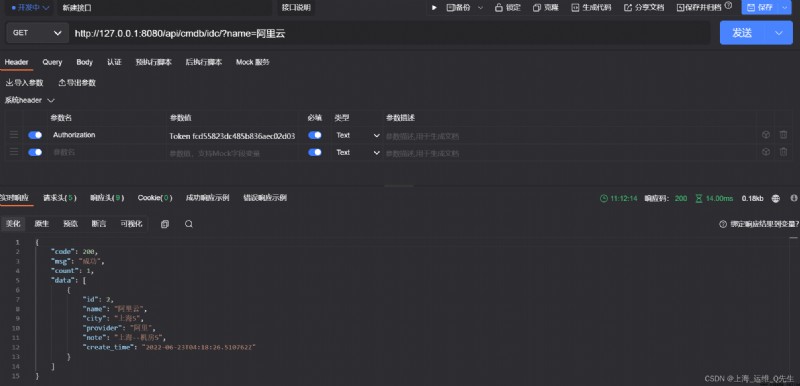Click the lock icon in toolbar

coord(498,8)
